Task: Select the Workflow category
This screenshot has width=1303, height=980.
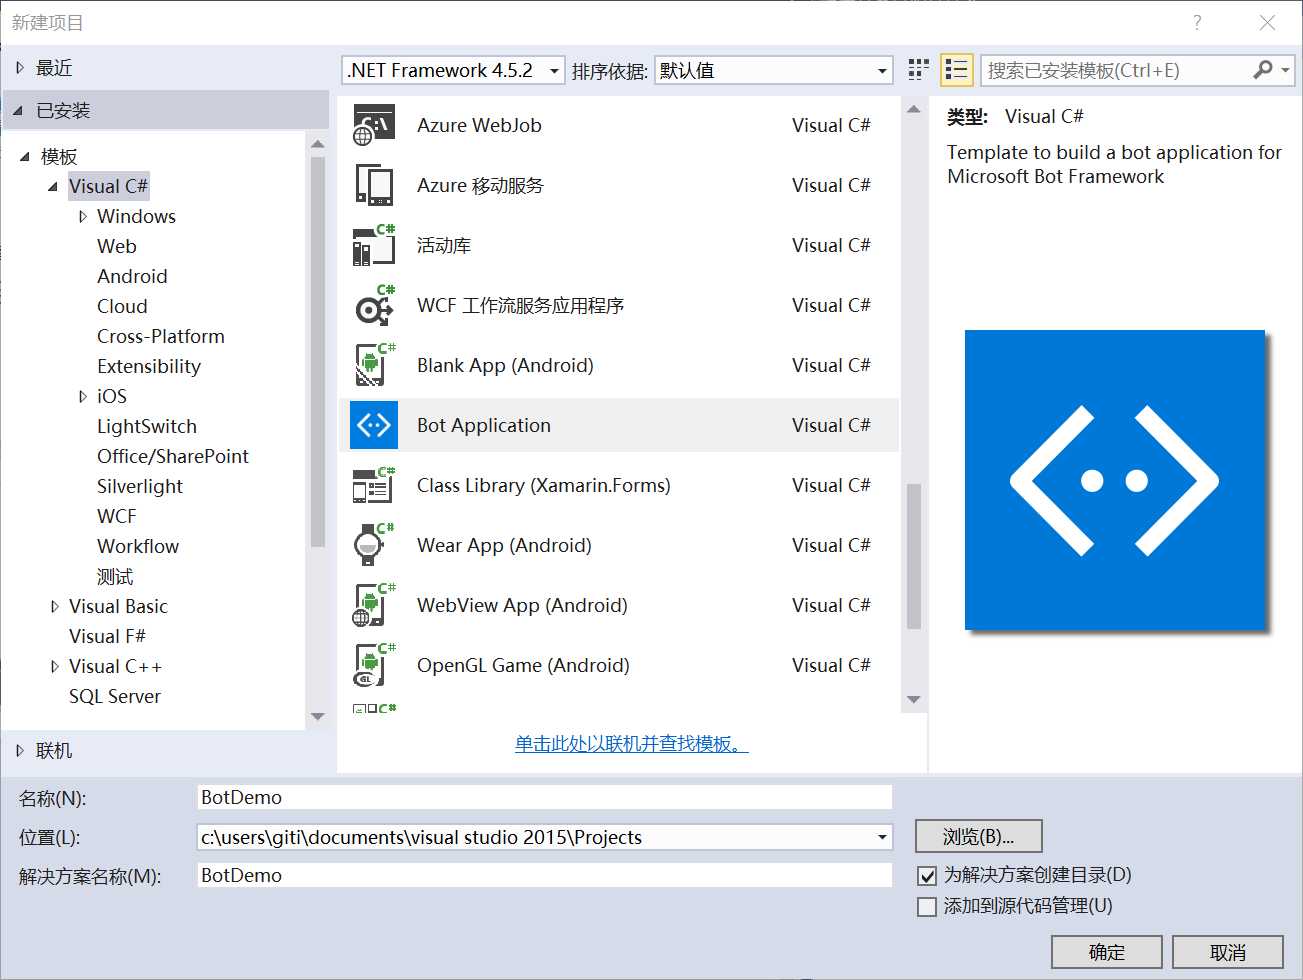Action: (x=138, y=546)
